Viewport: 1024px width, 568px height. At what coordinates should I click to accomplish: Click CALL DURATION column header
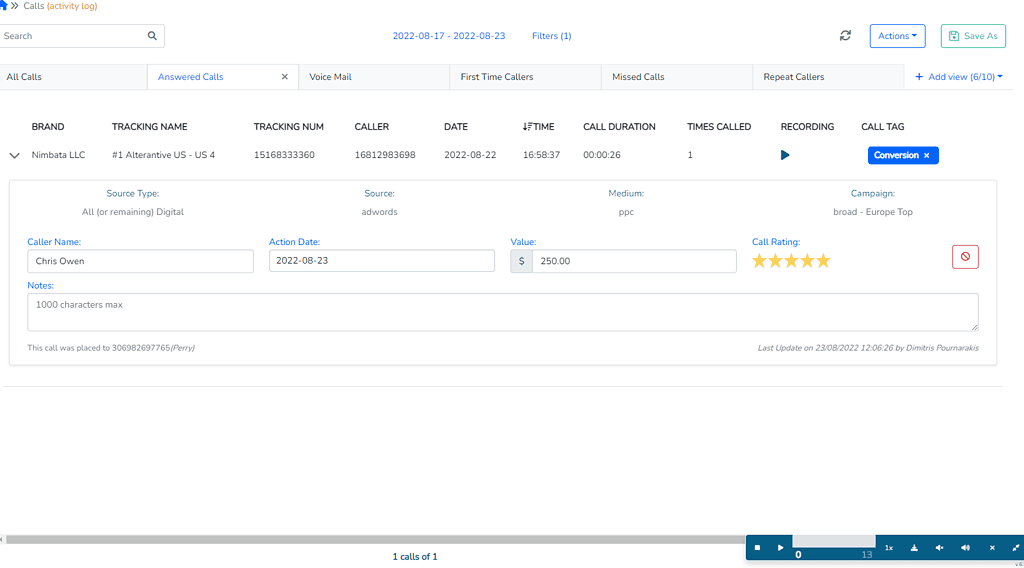pyautogui.click(x=619, y=127)
